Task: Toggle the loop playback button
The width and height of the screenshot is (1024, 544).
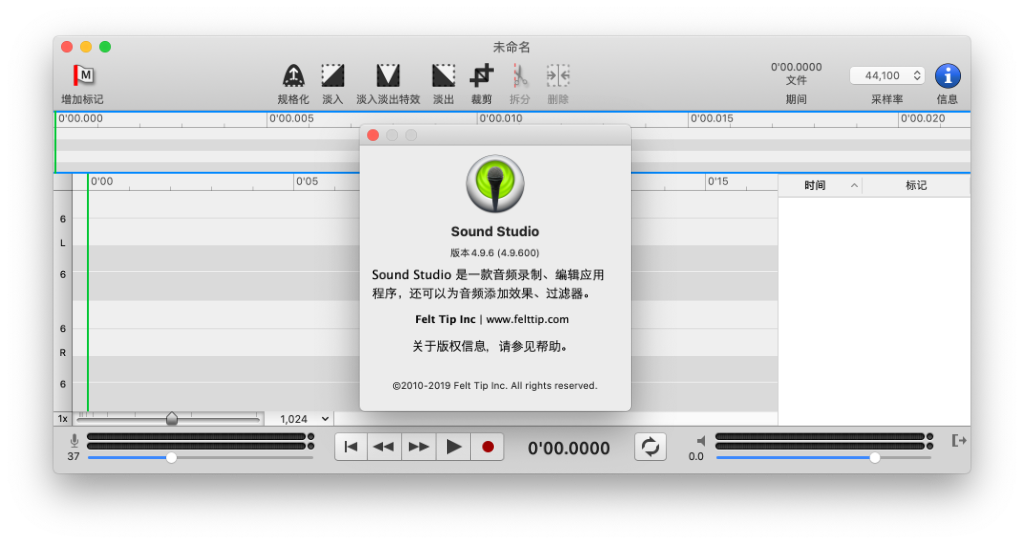Action: pyautogui.click(x=650, y=447)
